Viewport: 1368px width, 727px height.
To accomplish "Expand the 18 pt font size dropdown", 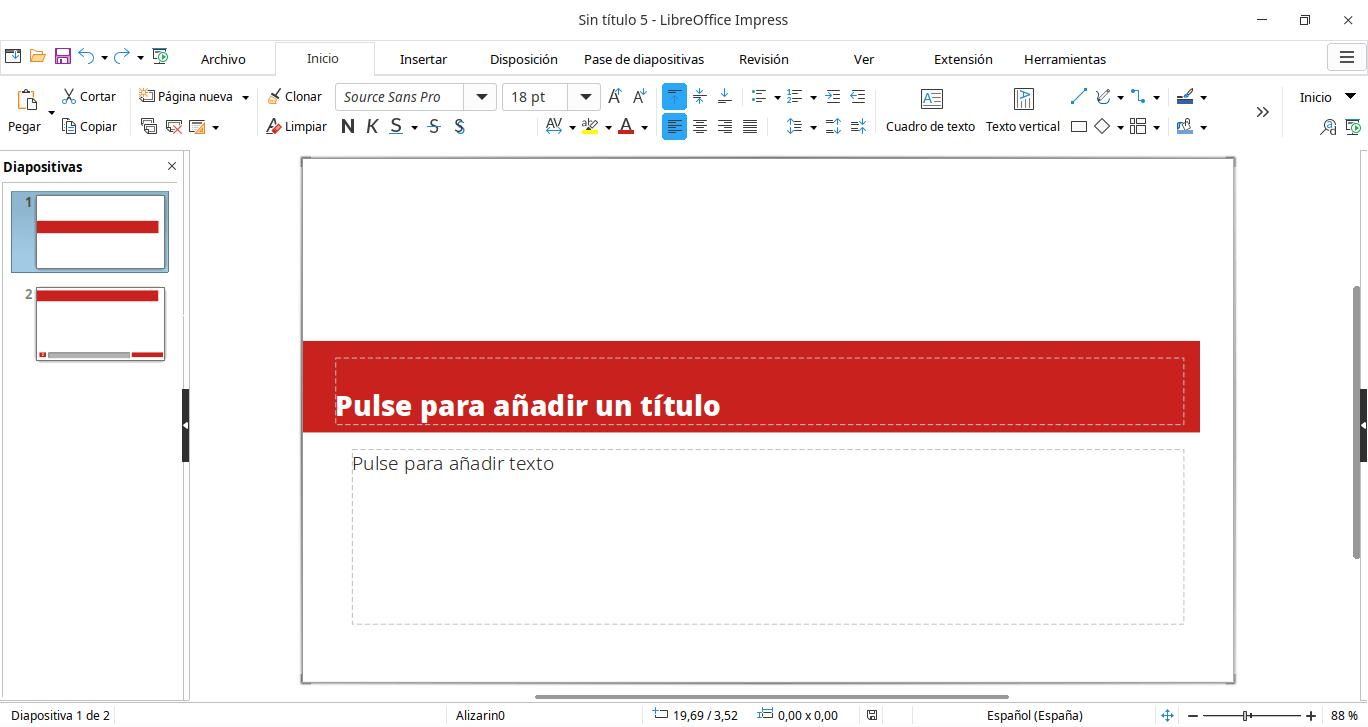I will point(584,97).
